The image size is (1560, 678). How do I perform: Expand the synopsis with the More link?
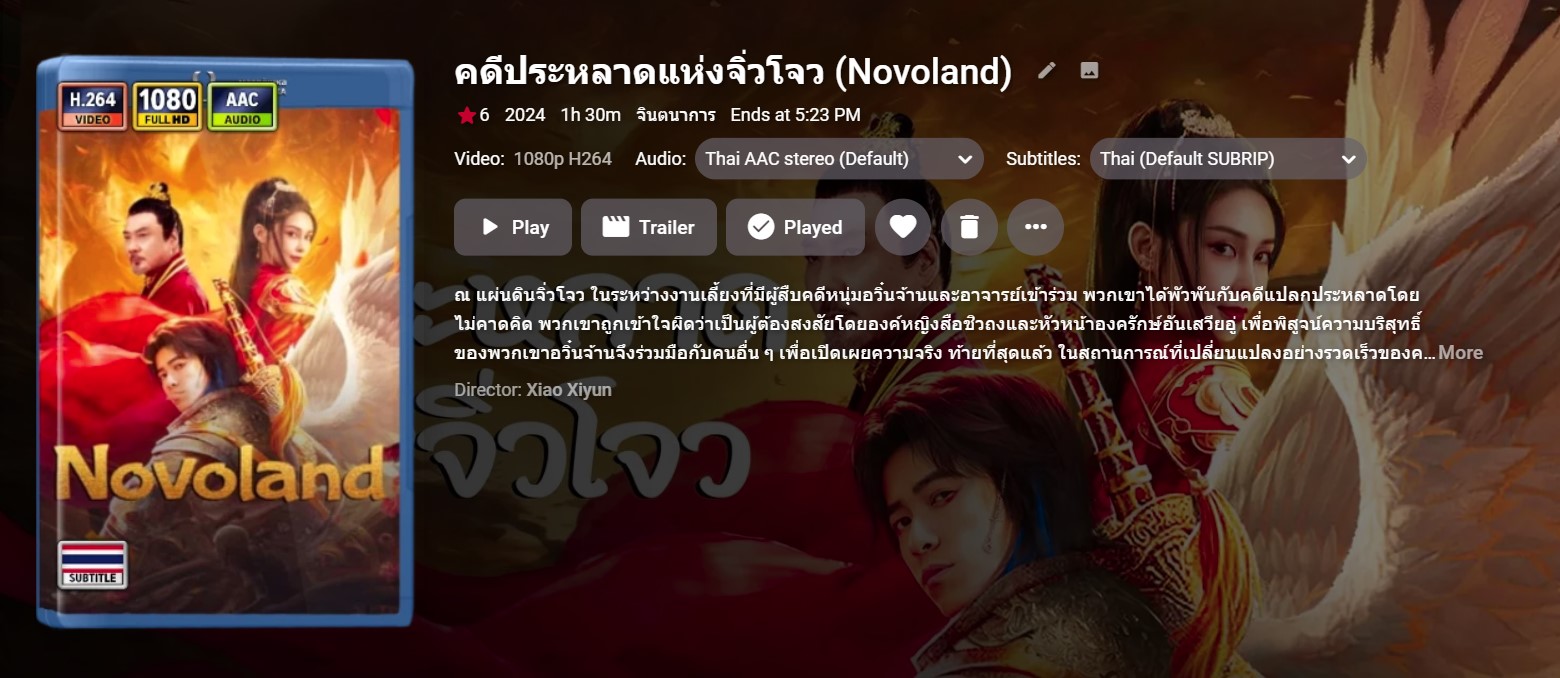point(1460,353)
